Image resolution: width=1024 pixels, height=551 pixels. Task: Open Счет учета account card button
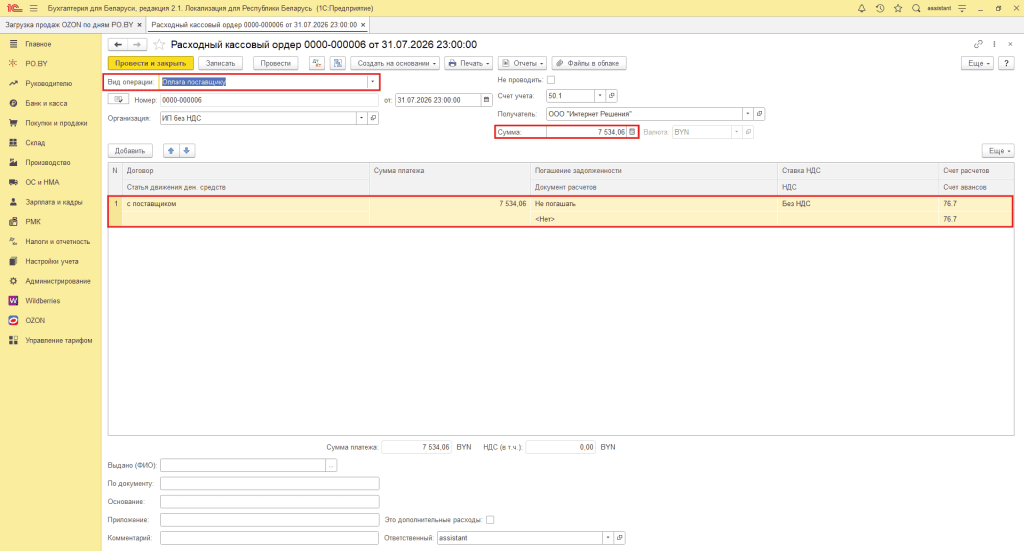click(x=611, y=96)
